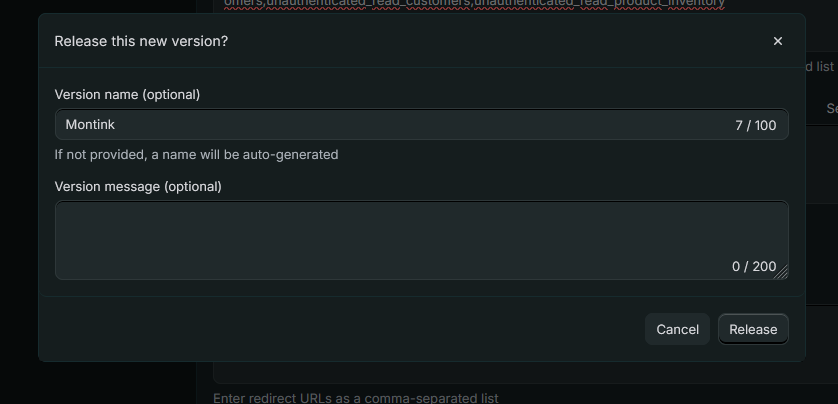
Task: Click the "Version name (optional)" label
Action: pyautogui.click(x=127, y=94)
